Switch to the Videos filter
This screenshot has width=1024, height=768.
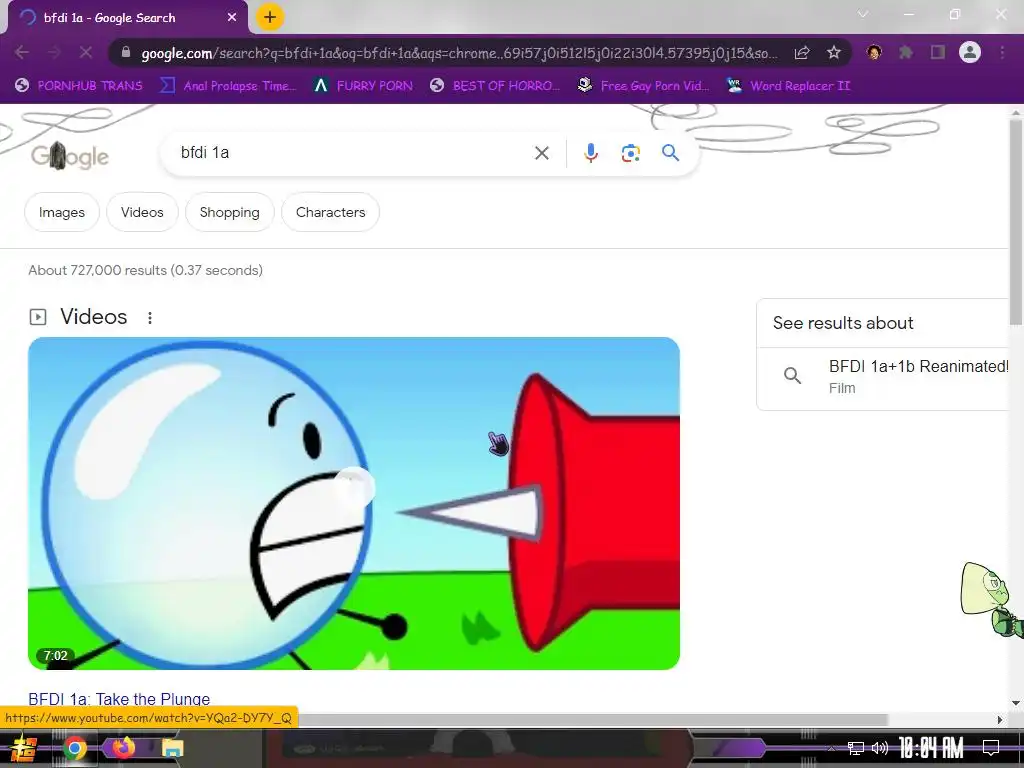point(142,212)
